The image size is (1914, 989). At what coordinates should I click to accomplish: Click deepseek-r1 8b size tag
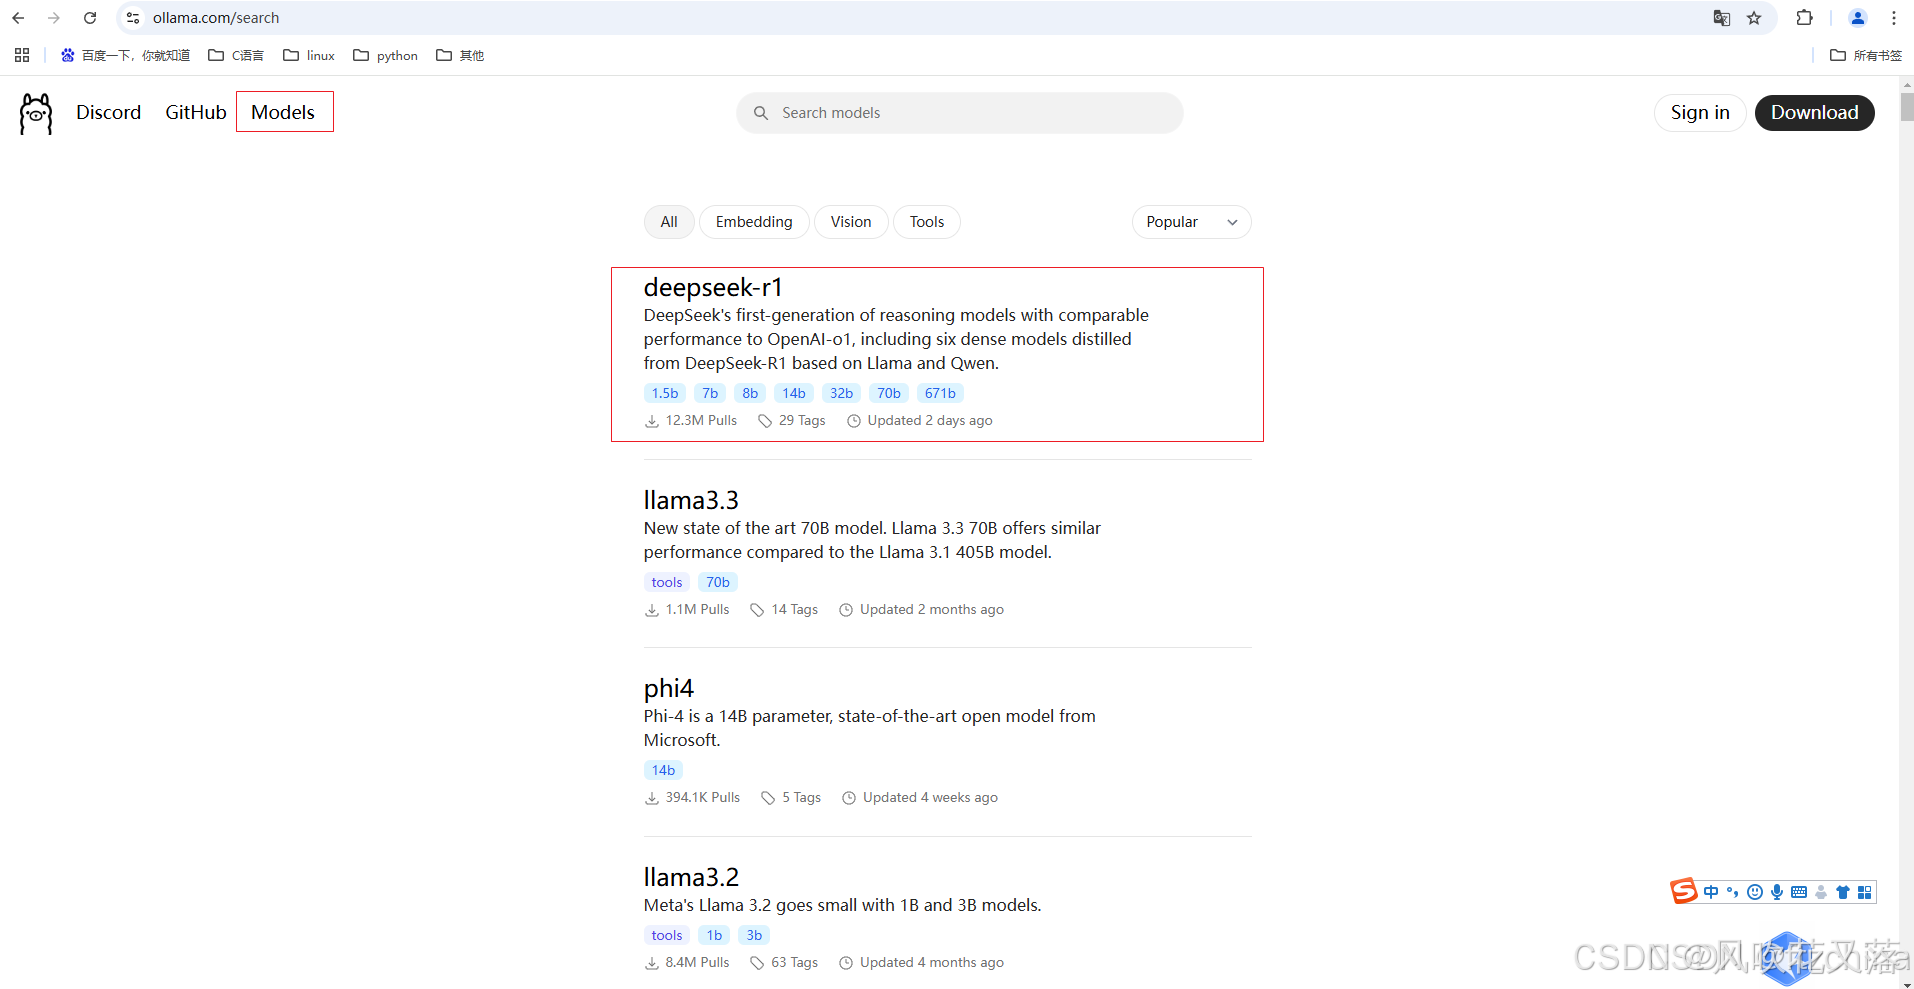[750, 393]
